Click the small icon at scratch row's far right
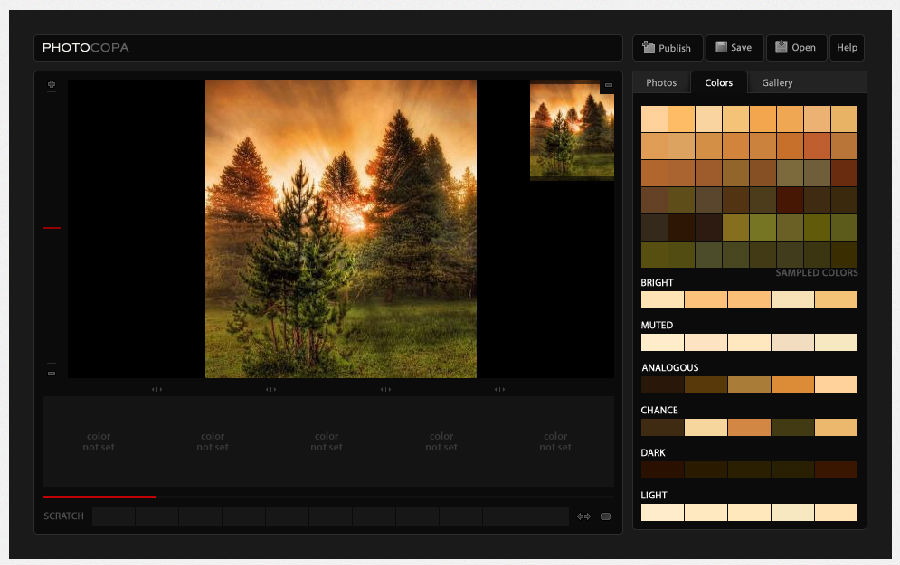Image resolution: width=900 pixels, height=565 pixels. tap(606, 517)
